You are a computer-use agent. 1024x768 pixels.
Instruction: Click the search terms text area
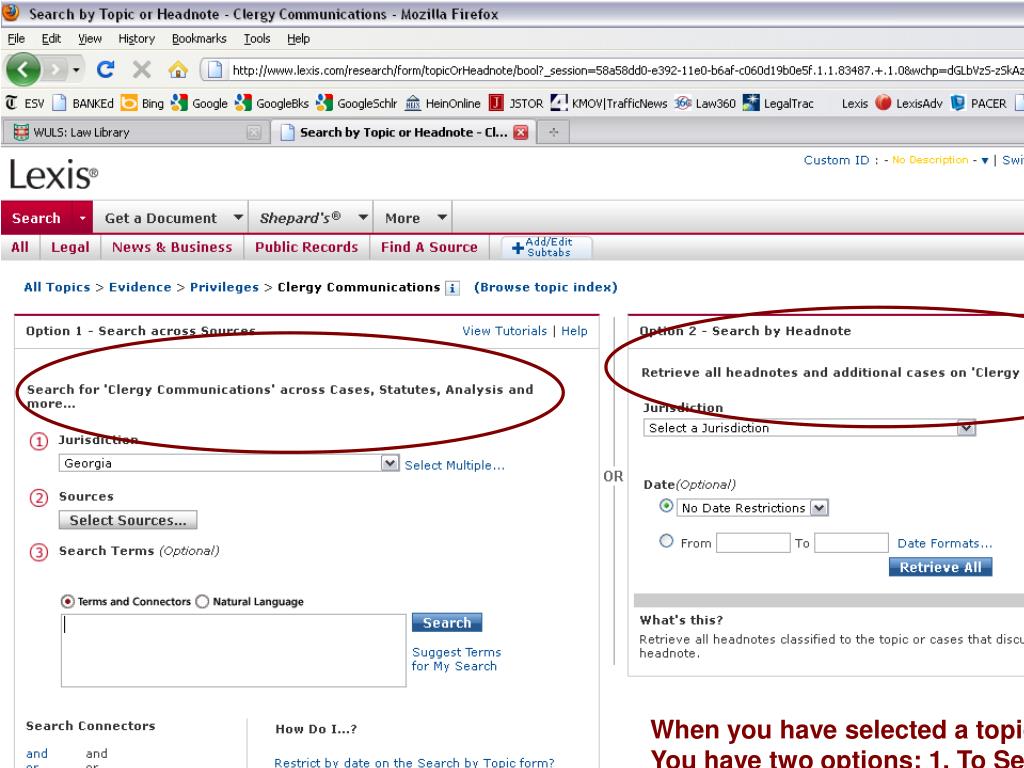tap(233, 650)
